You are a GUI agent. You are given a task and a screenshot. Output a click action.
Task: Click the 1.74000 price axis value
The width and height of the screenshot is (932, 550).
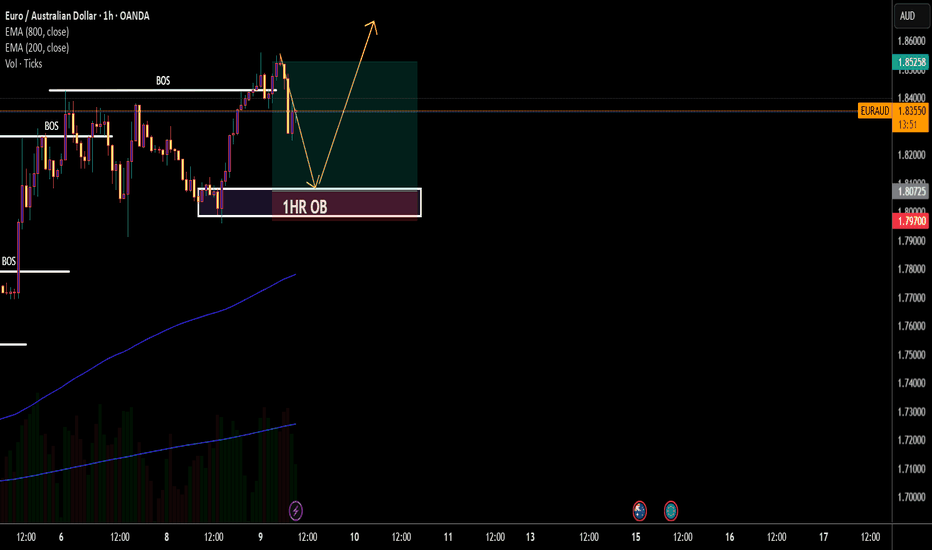(x=911, y=384)
